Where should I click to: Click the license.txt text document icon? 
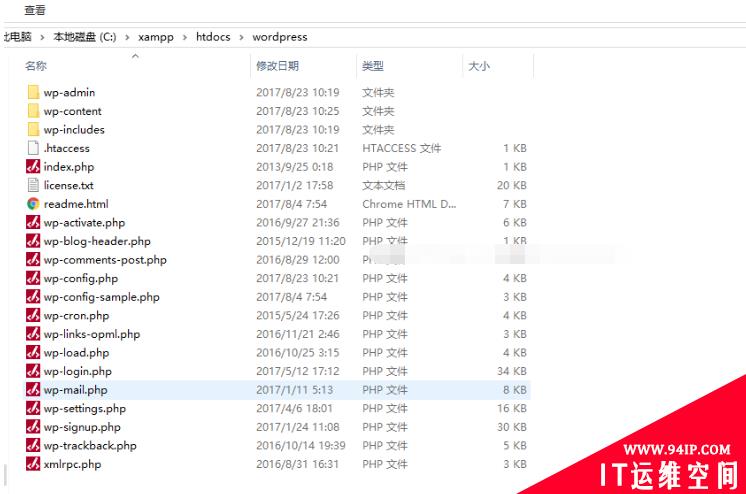tap(33, 185)
